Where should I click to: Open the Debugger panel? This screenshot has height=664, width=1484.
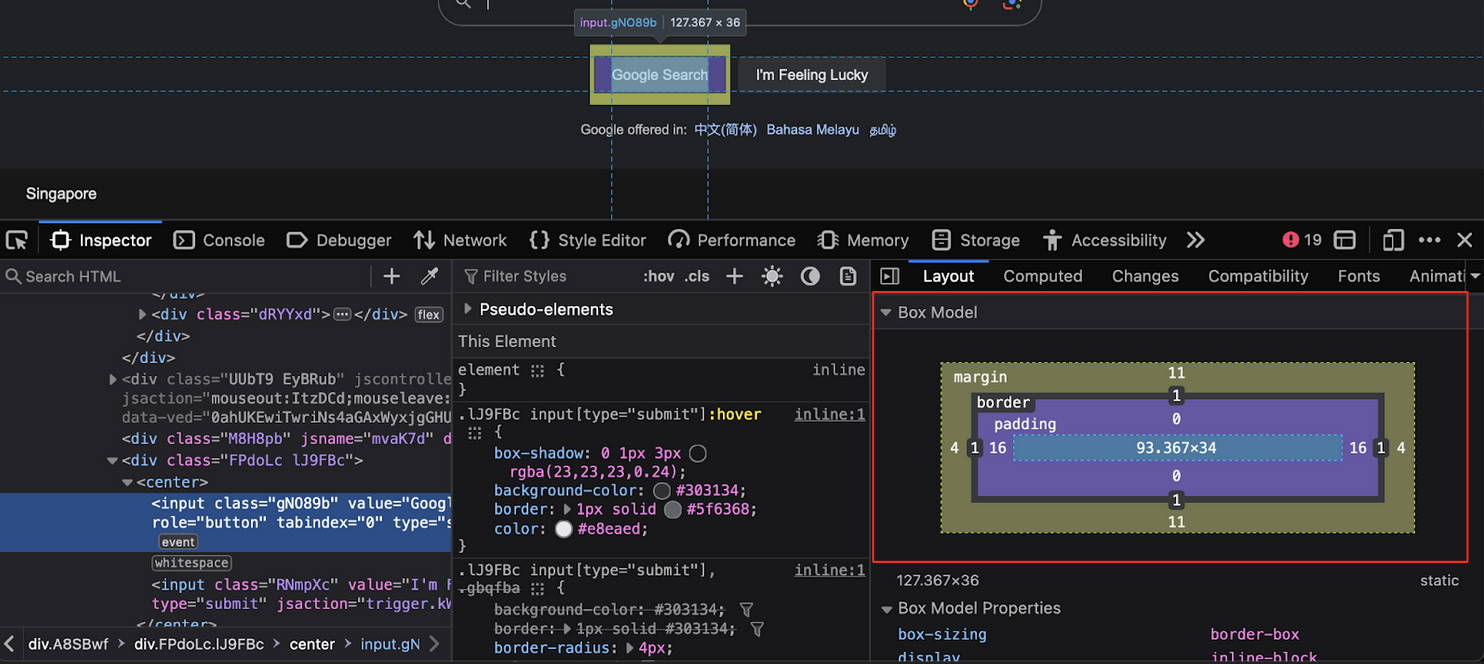(339, 240)
